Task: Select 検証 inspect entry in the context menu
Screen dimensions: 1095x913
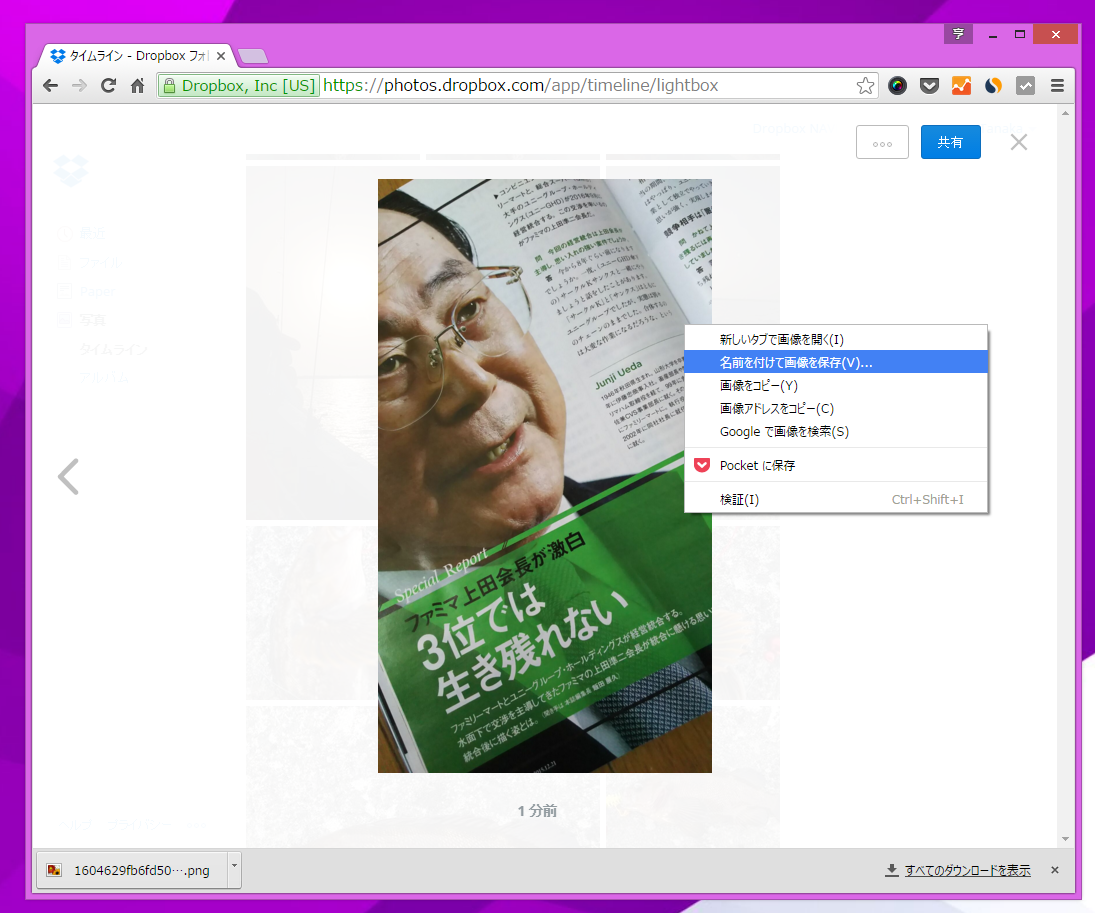Action: [x=836, y=499]
